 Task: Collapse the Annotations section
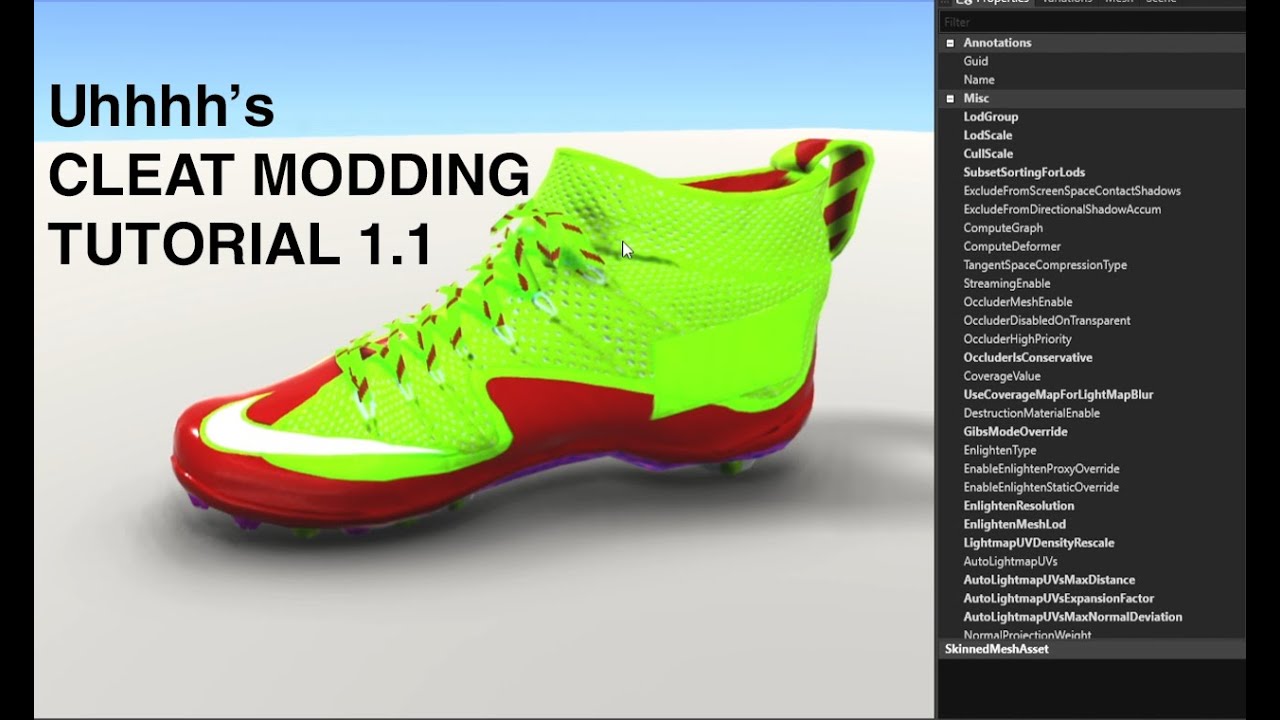tap(950, 43)
